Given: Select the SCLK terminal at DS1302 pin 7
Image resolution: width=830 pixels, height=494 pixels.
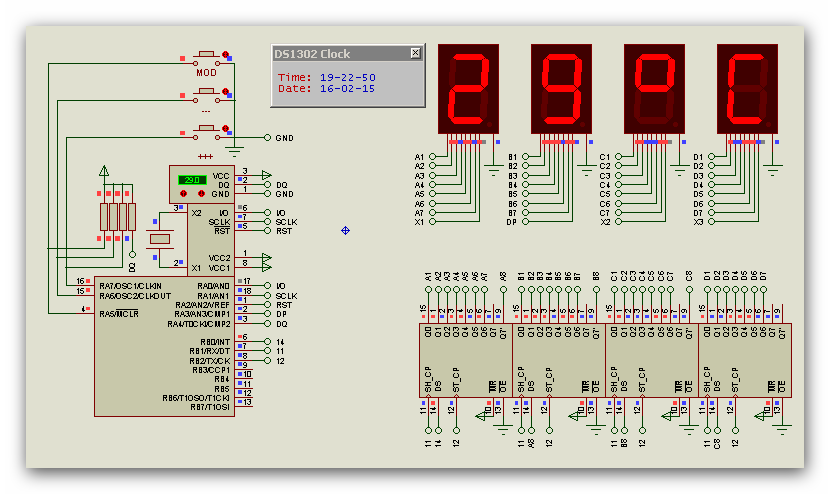Looking at the screenshot, I should point(268,222).
